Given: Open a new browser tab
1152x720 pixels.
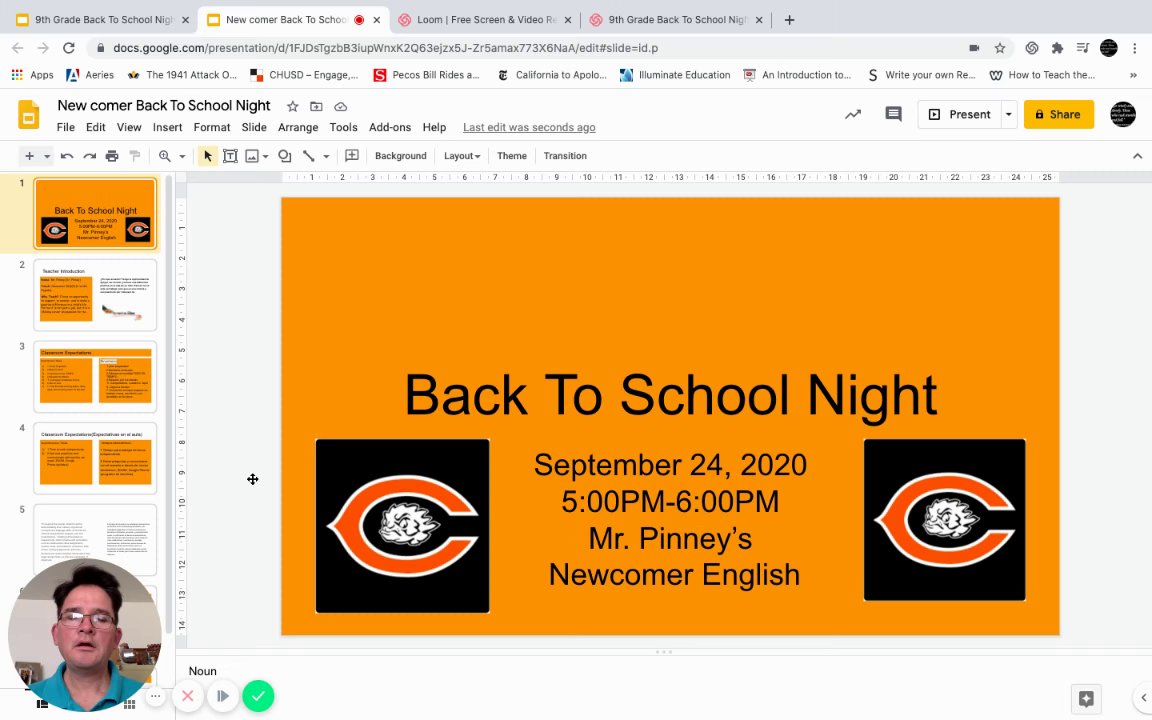Looking at the screenshot, I should (789, 20).
